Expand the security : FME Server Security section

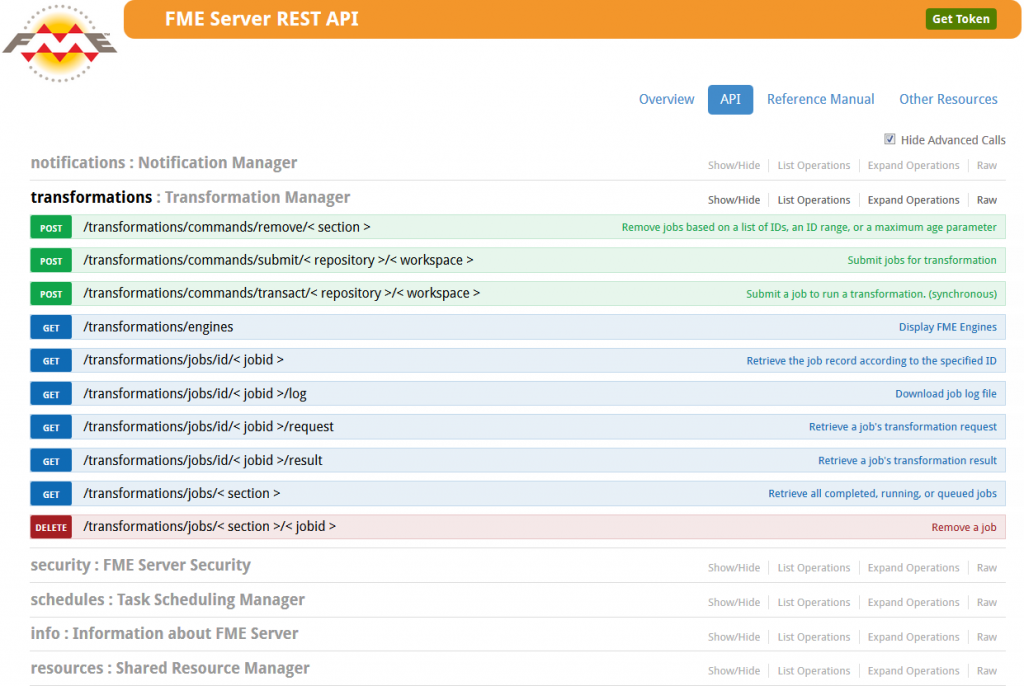[140, 565]
